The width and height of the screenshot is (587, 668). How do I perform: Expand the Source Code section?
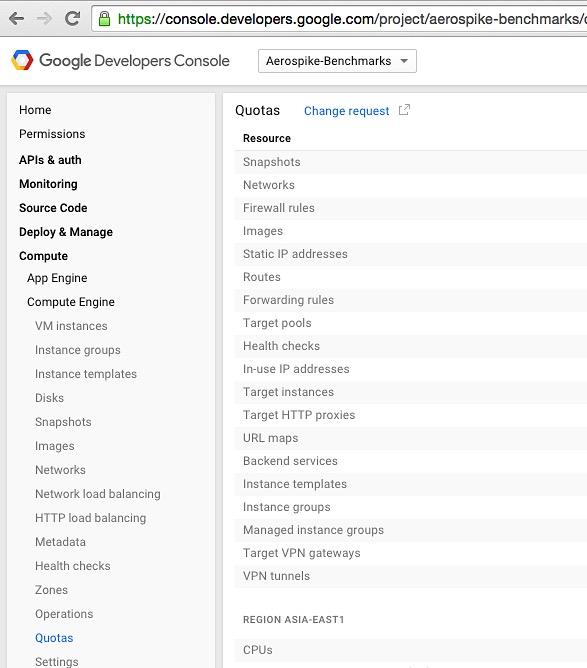(x=53, y=208)
